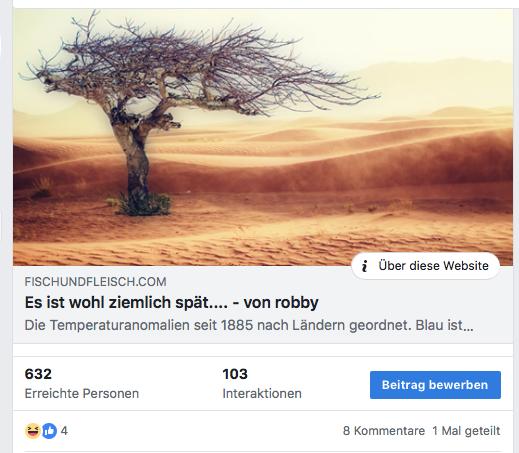Click the 'Erreichte Personen' label
Viewport: 519px width, 453px height.
82,393
